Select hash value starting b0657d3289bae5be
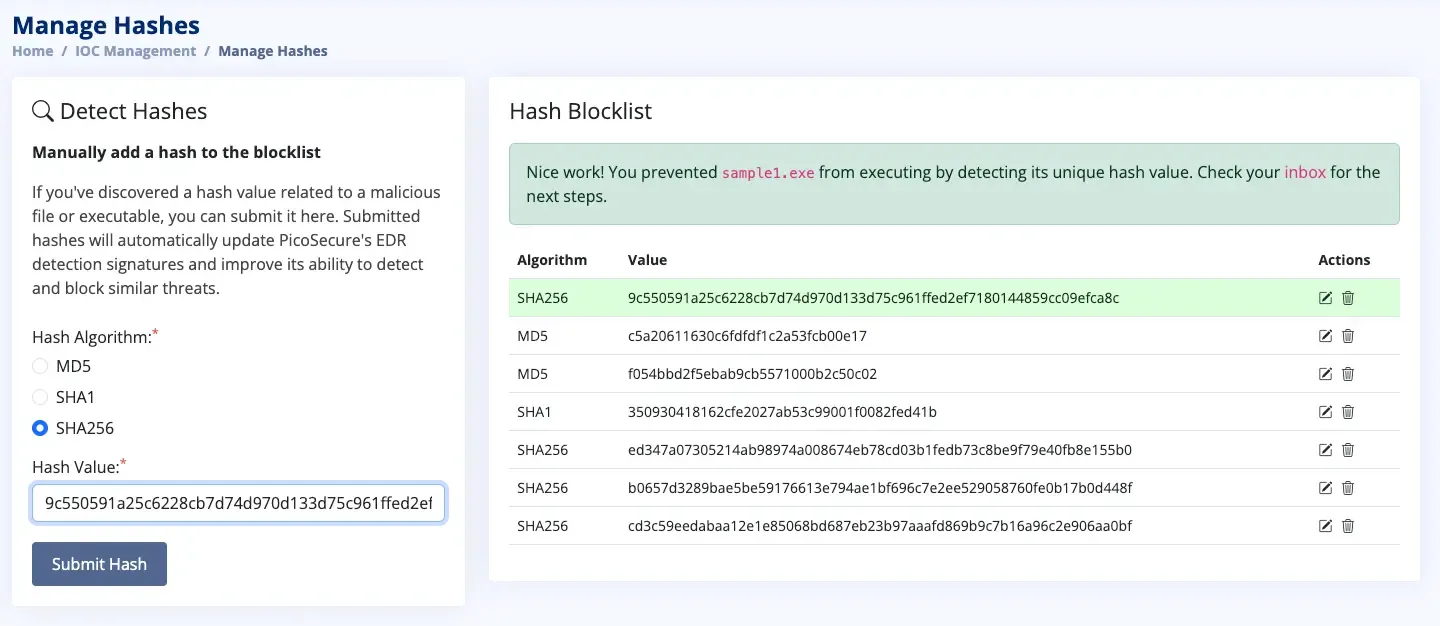The height and width of the screenshot is (626, 1440). click(880, 488)
